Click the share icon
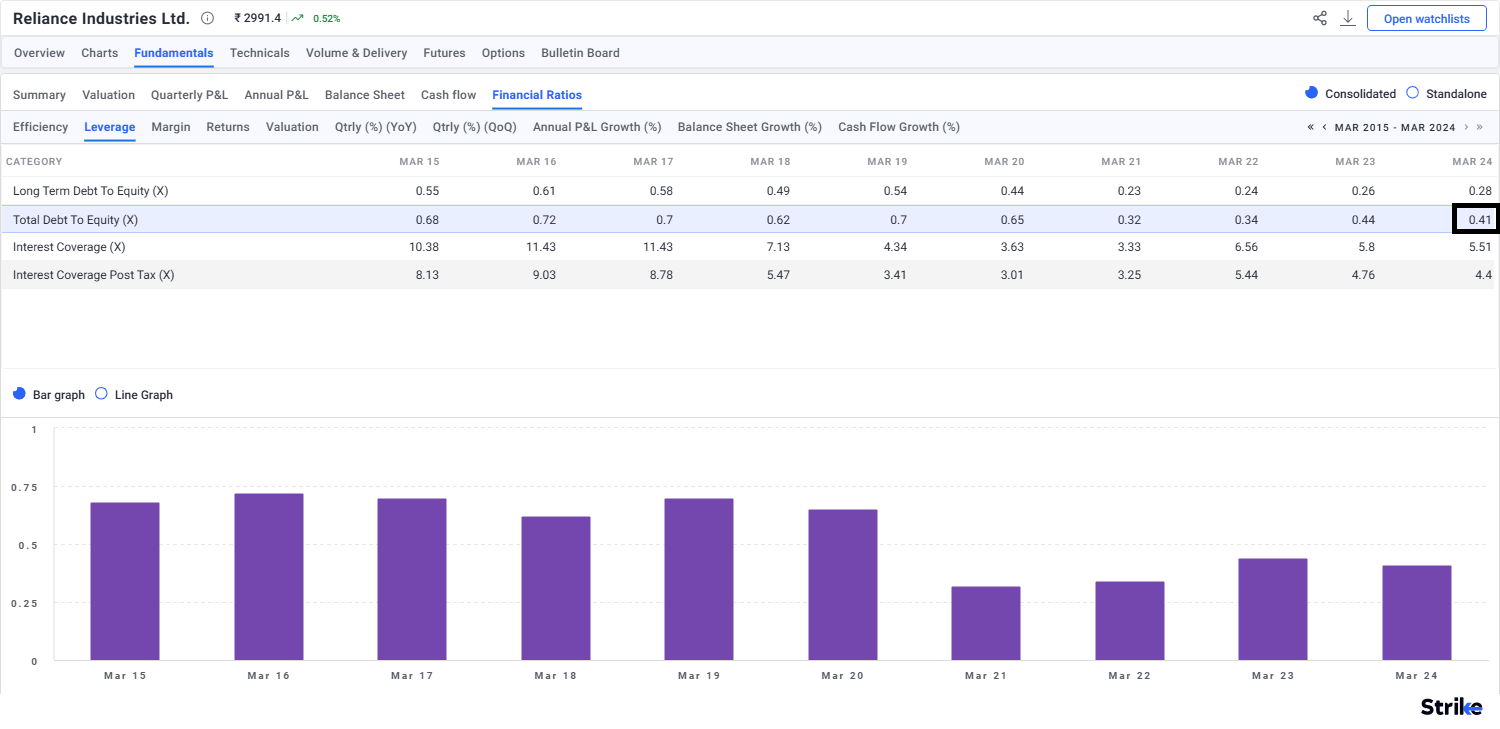 click(1320, 18)
